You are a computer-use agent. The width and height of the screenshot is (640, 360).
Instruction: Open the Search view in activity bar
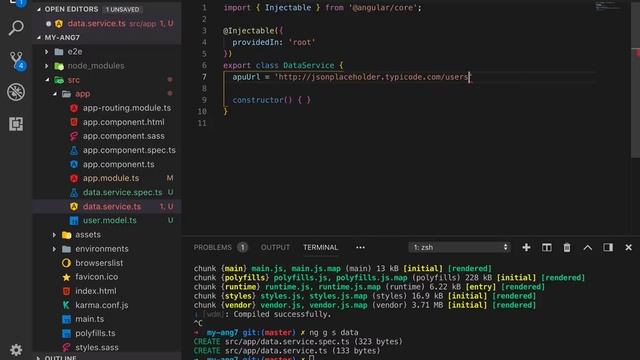tap(16, 28)
